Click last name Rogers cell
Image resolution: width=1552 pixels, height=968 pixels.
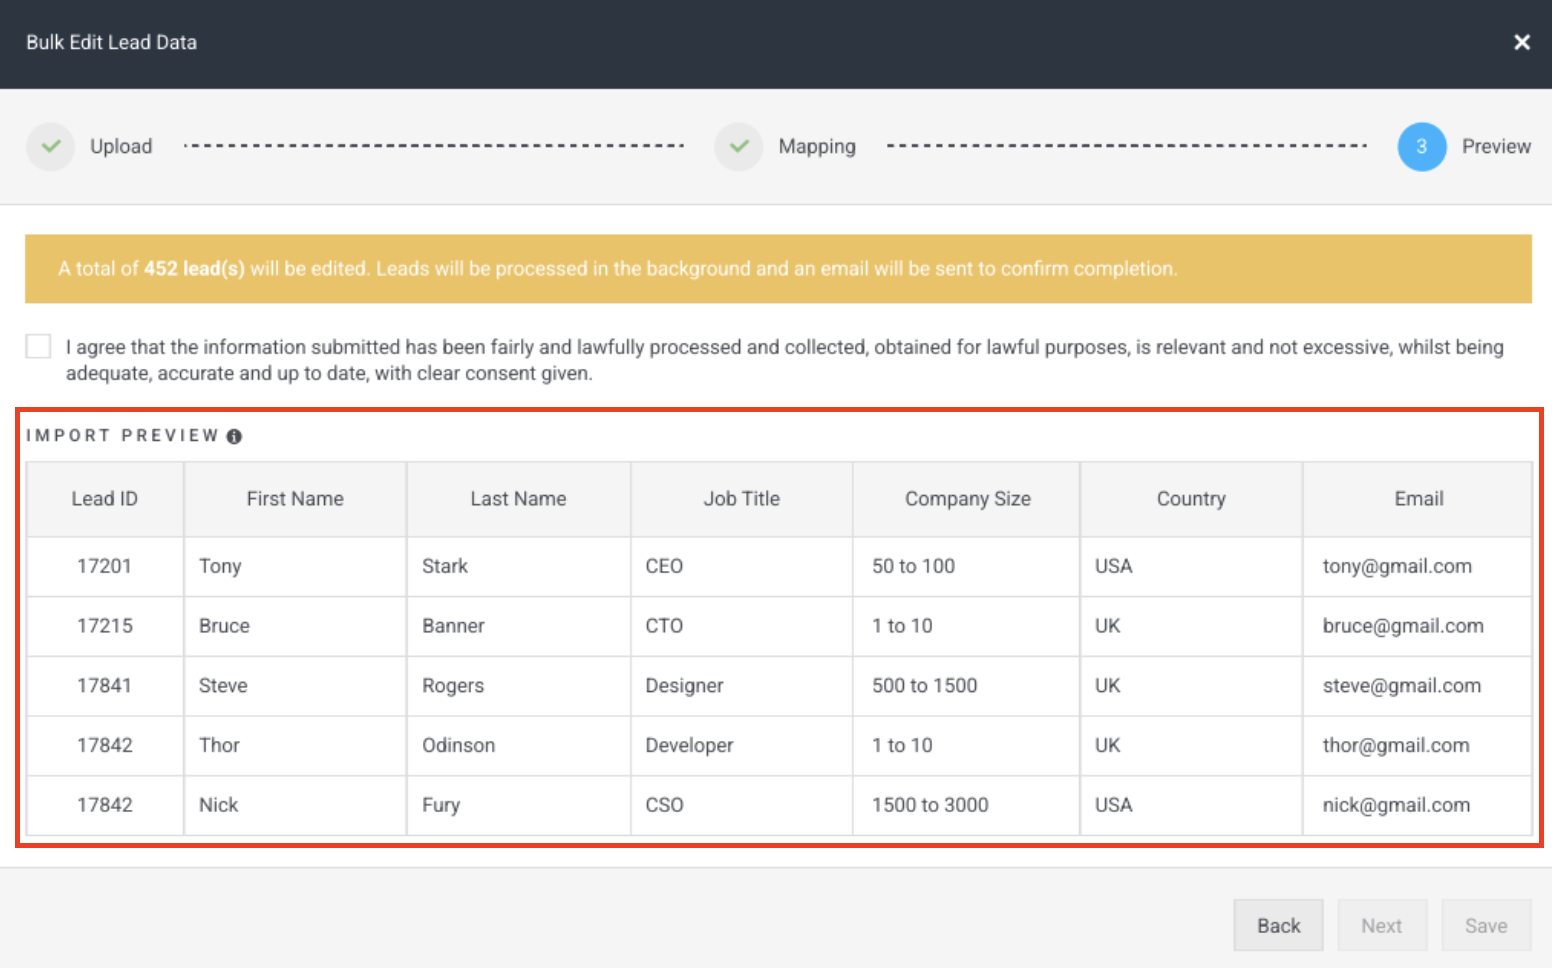point(518,686)
